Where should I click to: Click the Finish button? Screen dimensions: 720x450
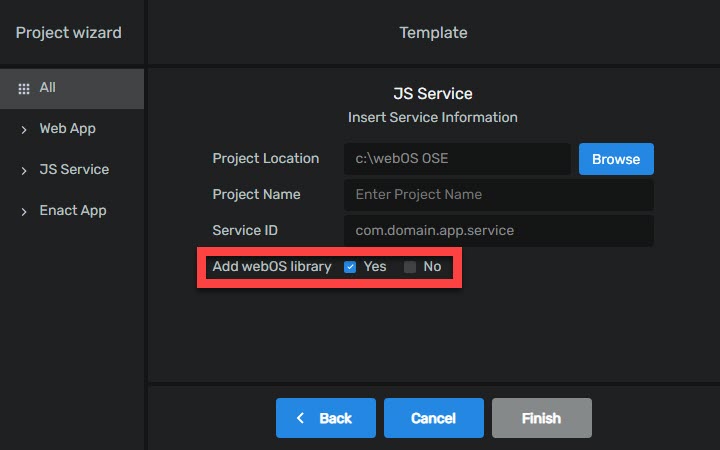click(x=542, y=418)
